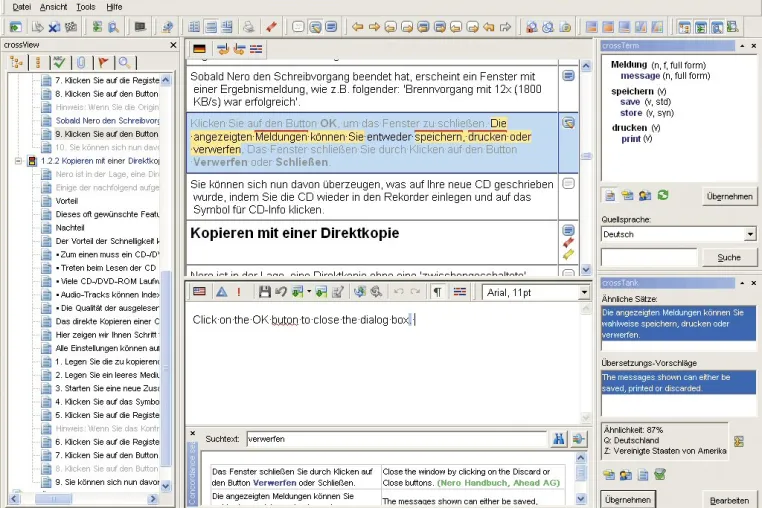
Task: Toggle the white empty speech bubble button
Action: point(298,27)
